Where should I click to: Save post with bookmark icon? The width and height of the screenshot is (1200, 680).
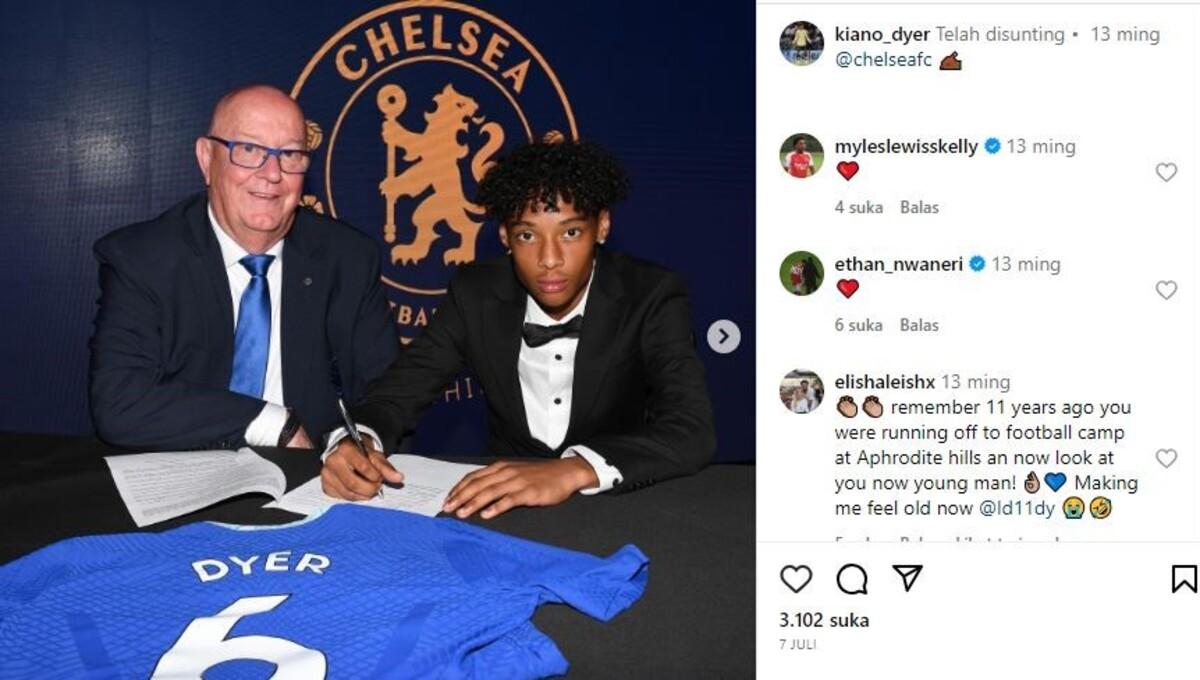[x=1184, y=579]
